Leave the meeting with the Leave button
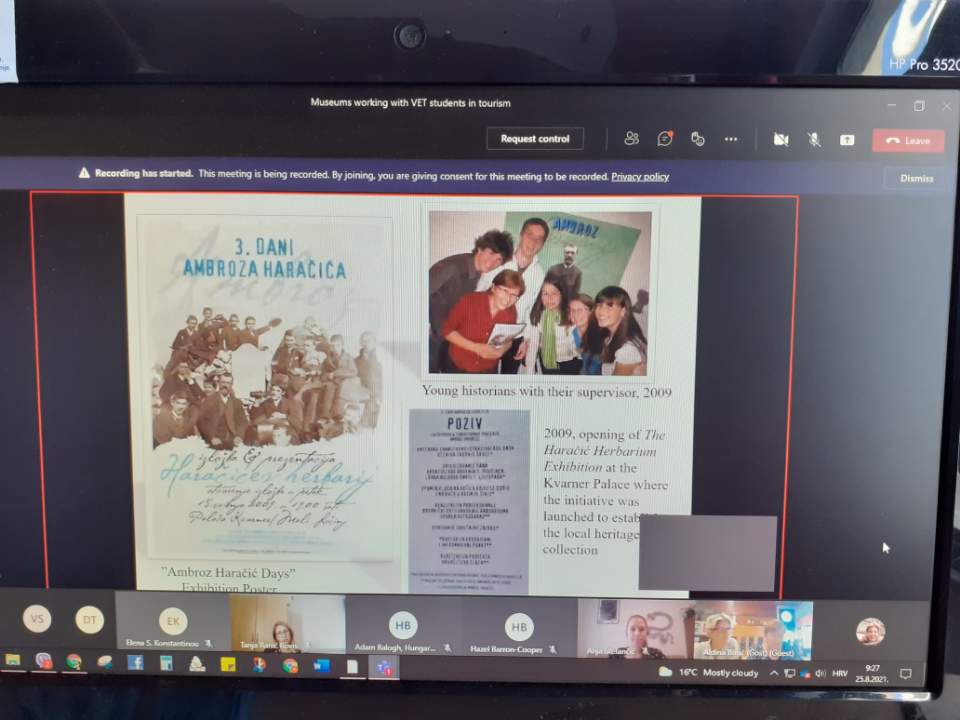The image size is (960, 720). pyautogui.click(x=908, y=141)
